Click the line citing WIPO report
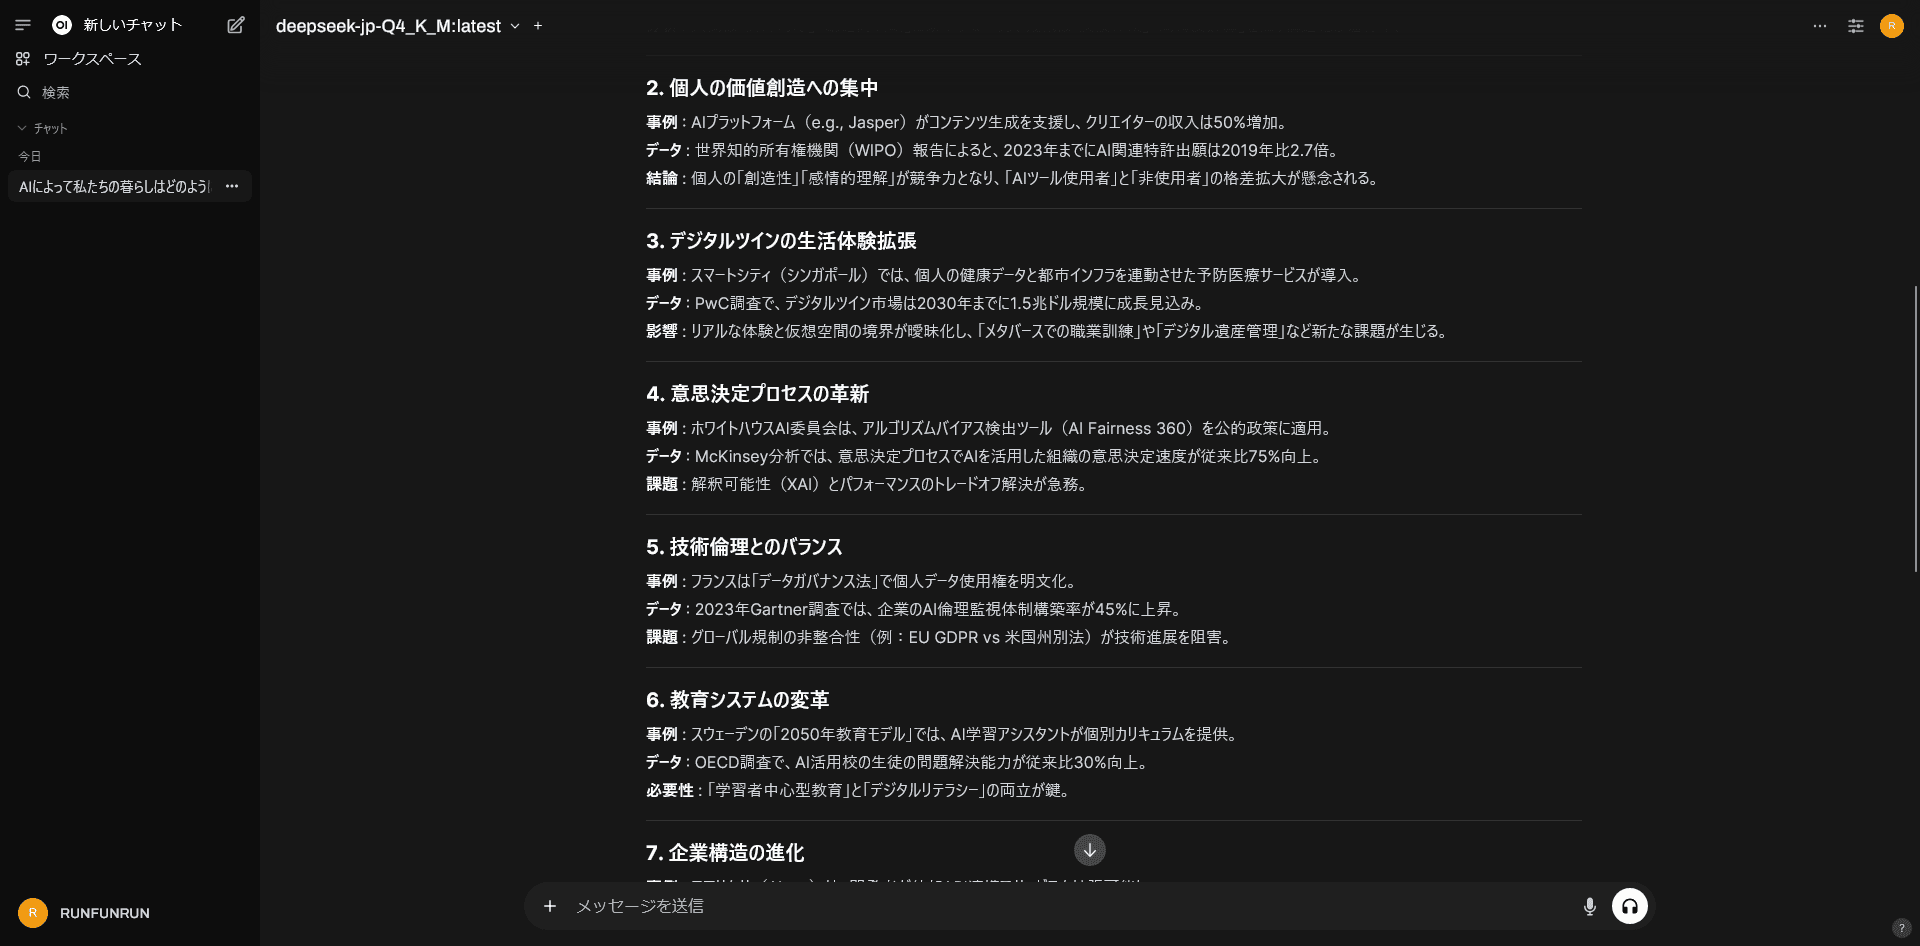The image size is (1920, 946). click(994, 150)
